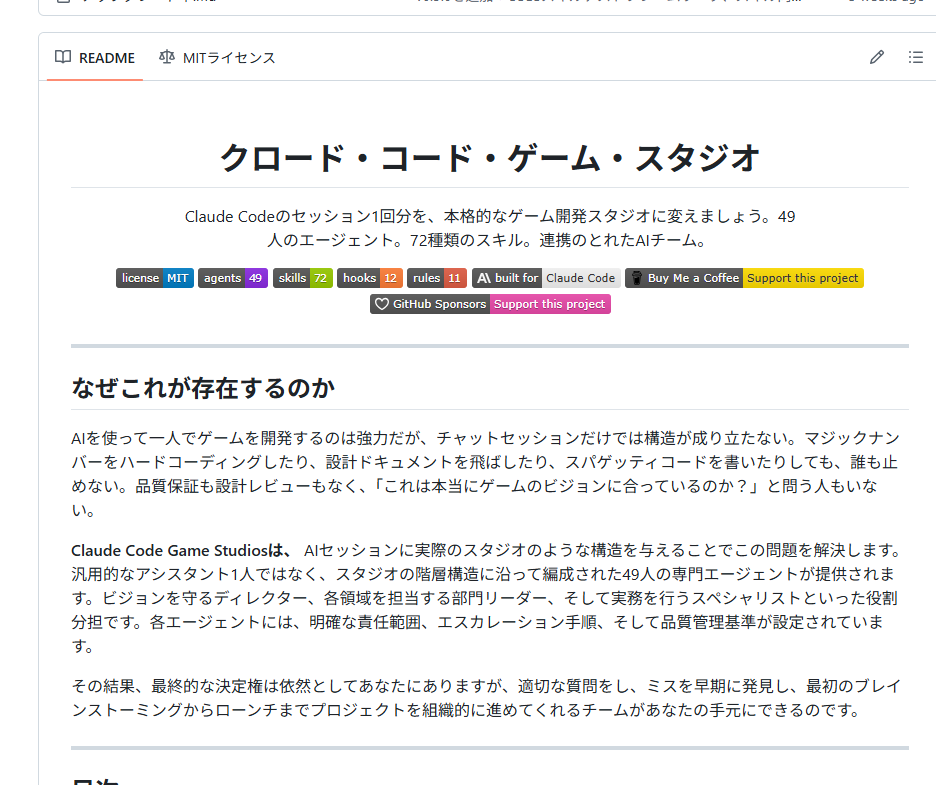Select the rules 11 badge

[x=436, y=278]
